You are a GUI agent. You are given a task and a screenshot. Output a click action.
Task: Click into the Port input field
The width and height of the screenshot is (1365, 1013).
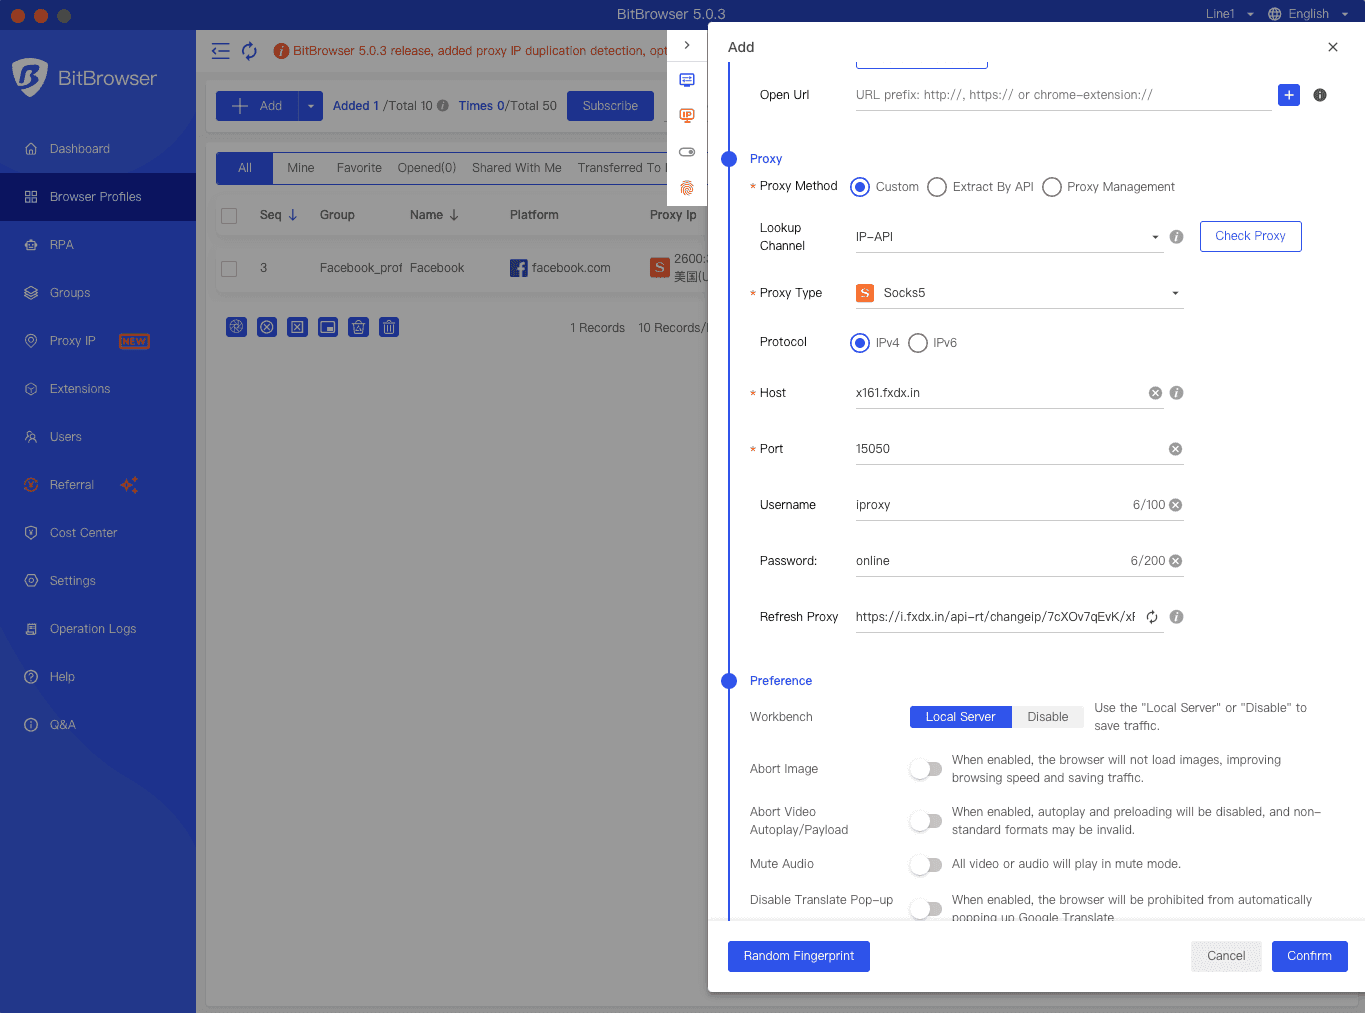[x=1005, y=449]
